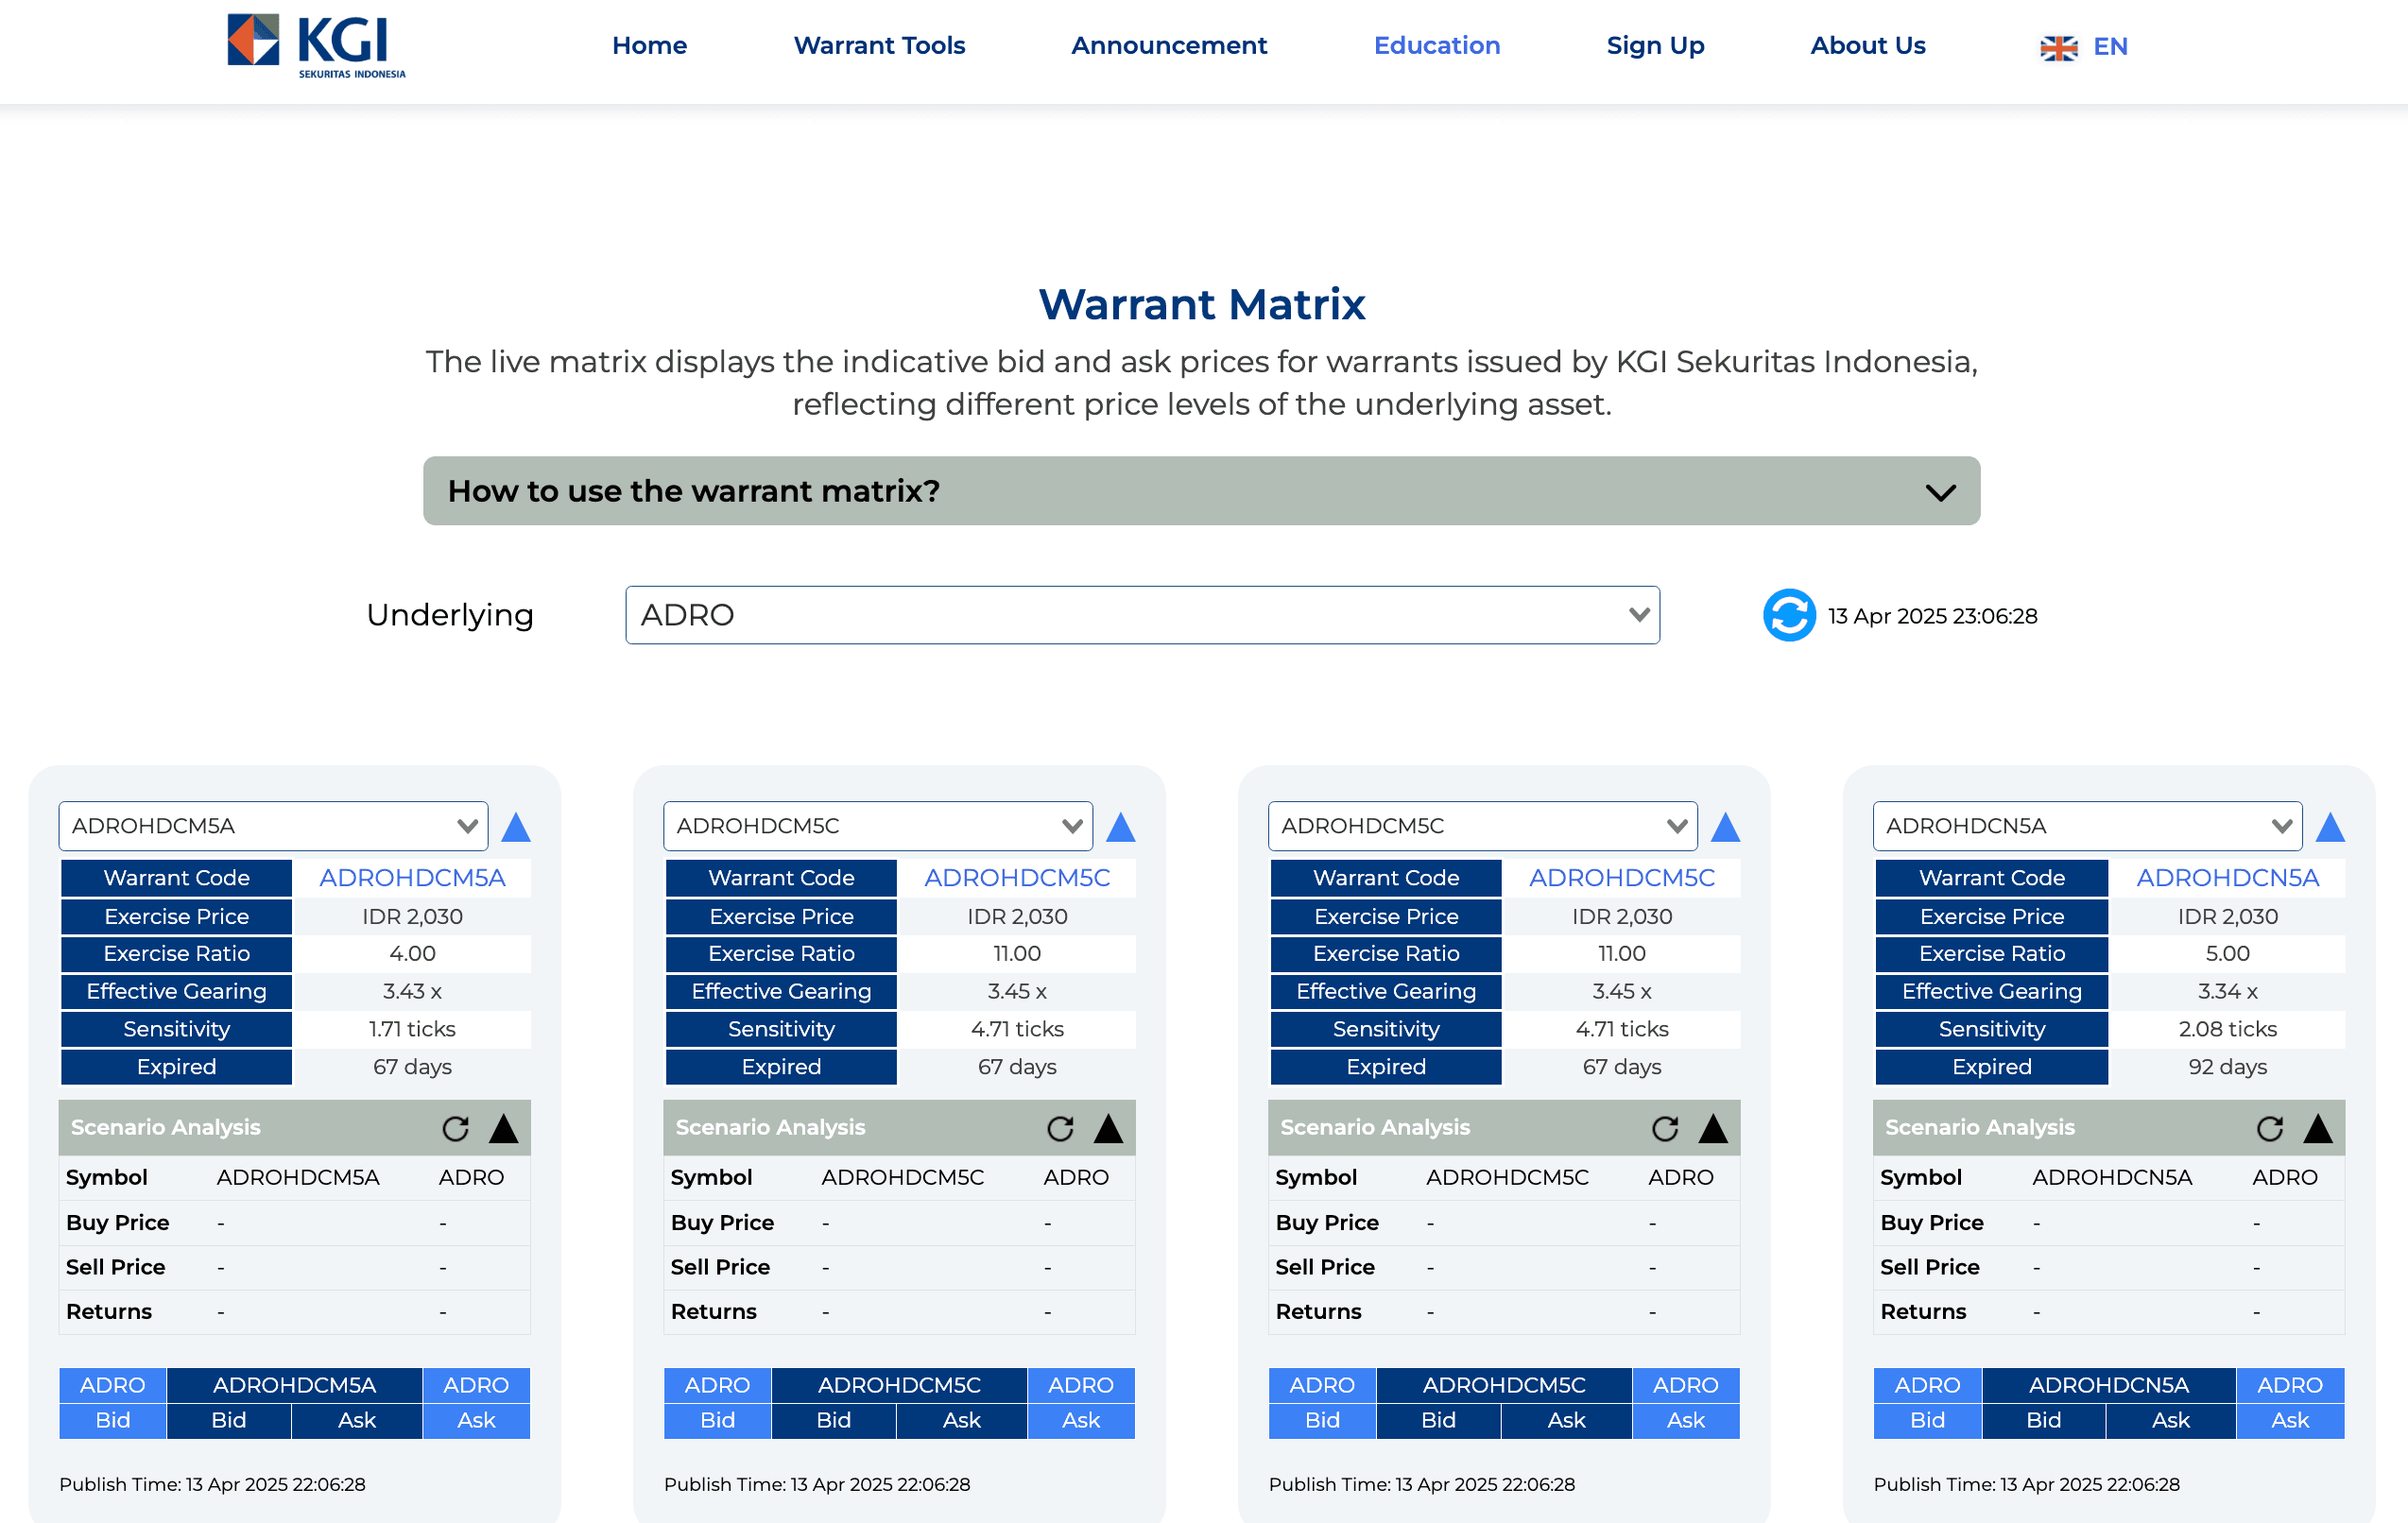Screen dimensions: 2408x1523
Task: Open the first card's ADROHDCM5A warrant dropdown
Action: 273,826
